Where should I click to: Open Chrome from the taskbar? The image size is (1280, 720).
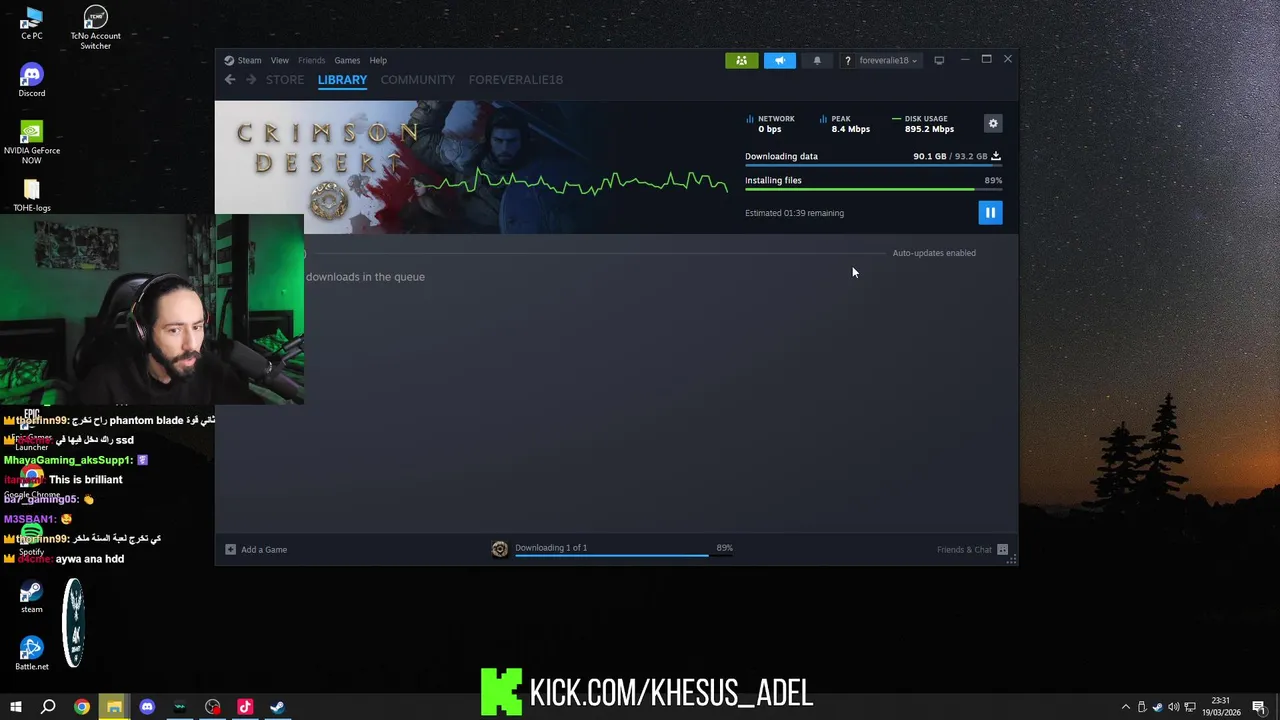82,707
